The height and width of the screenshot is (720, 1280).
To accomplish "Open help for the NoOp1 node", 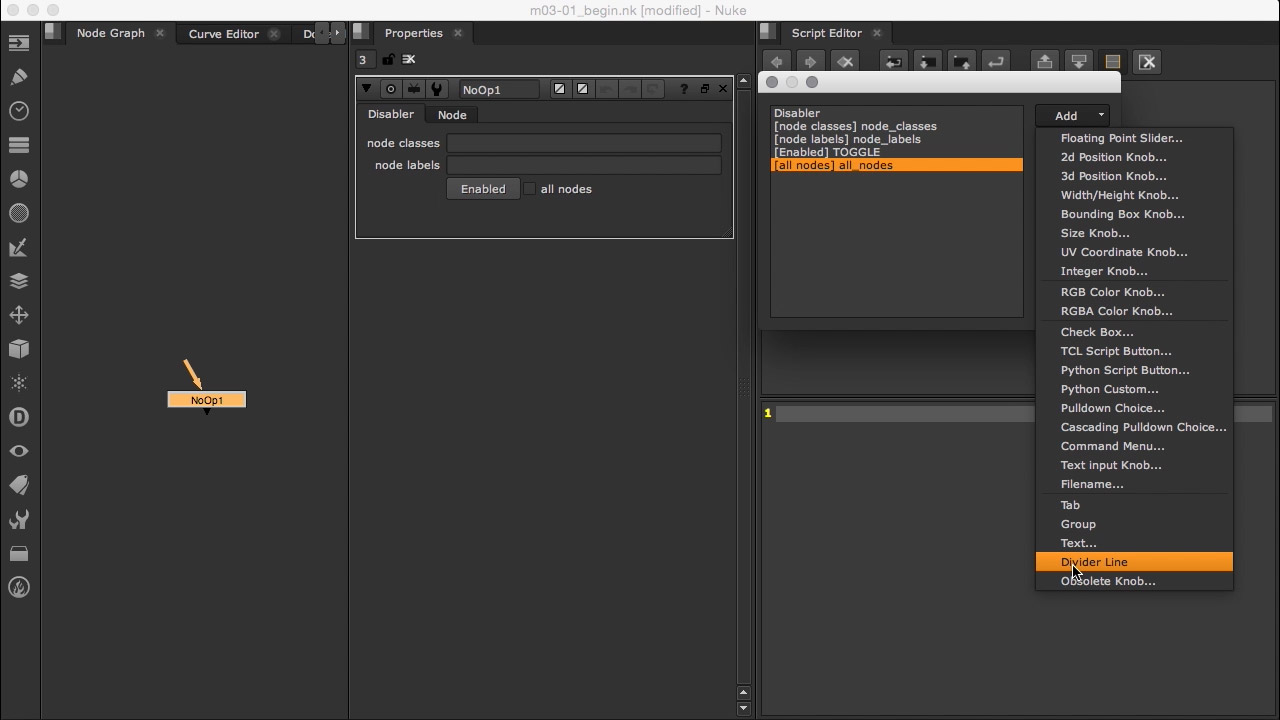I will (x=684, y=89).
